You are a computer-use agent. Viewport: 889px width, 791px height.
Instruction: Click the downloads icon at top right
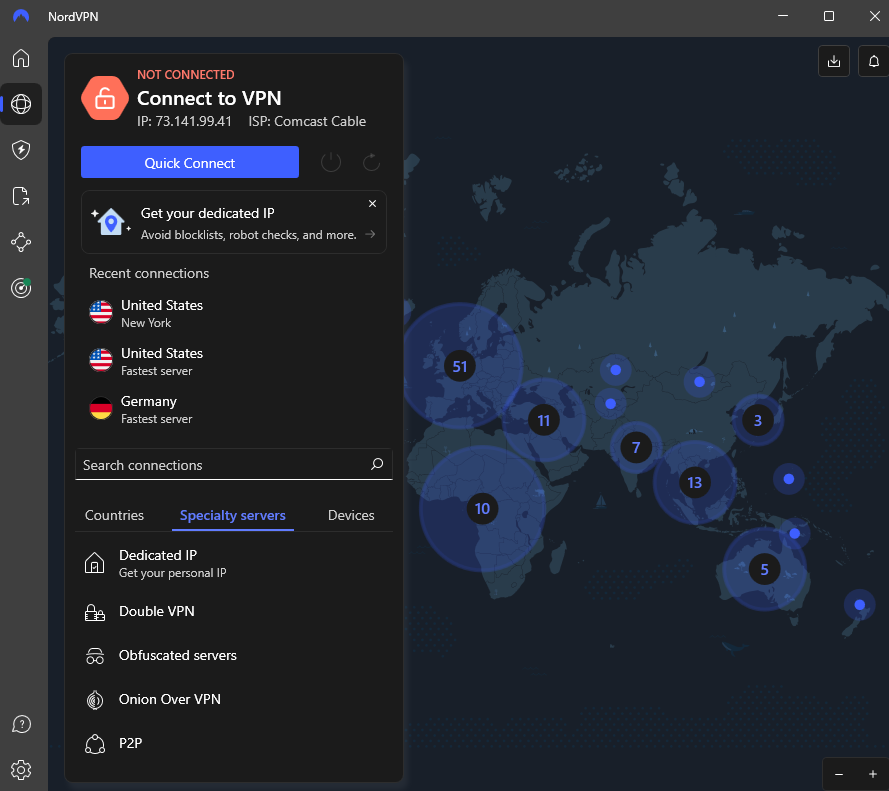pyautogui.click(x=833, y=61)
